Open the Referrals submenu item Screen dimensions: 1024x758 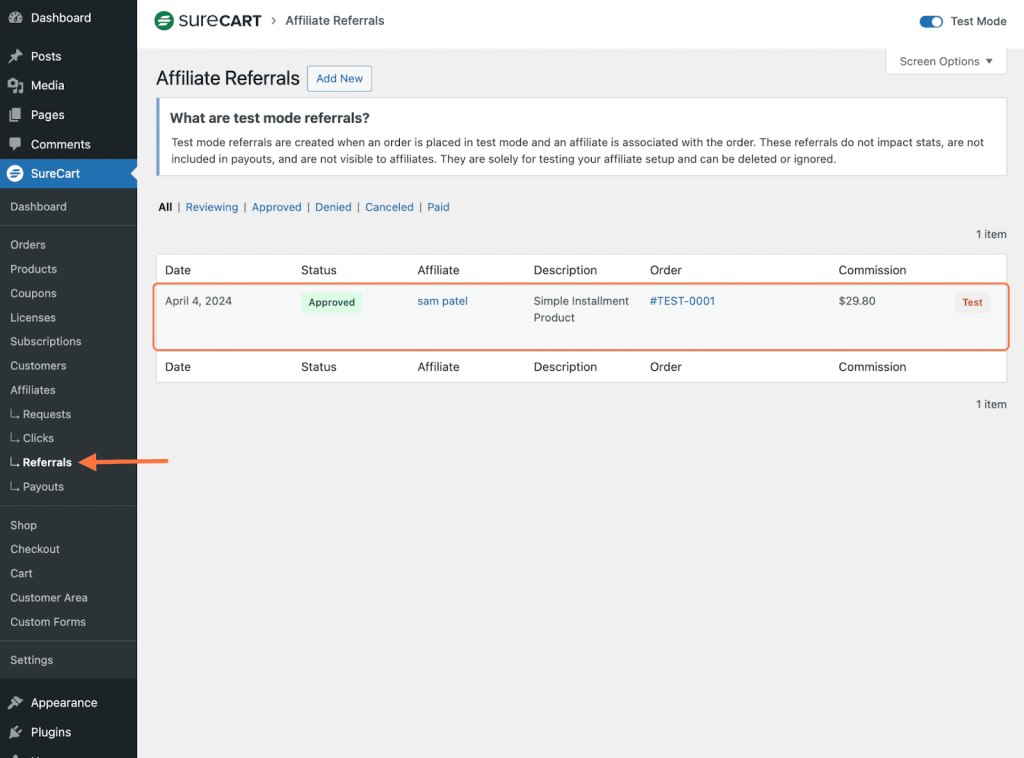pyautogui.click(x=47, y=462)
